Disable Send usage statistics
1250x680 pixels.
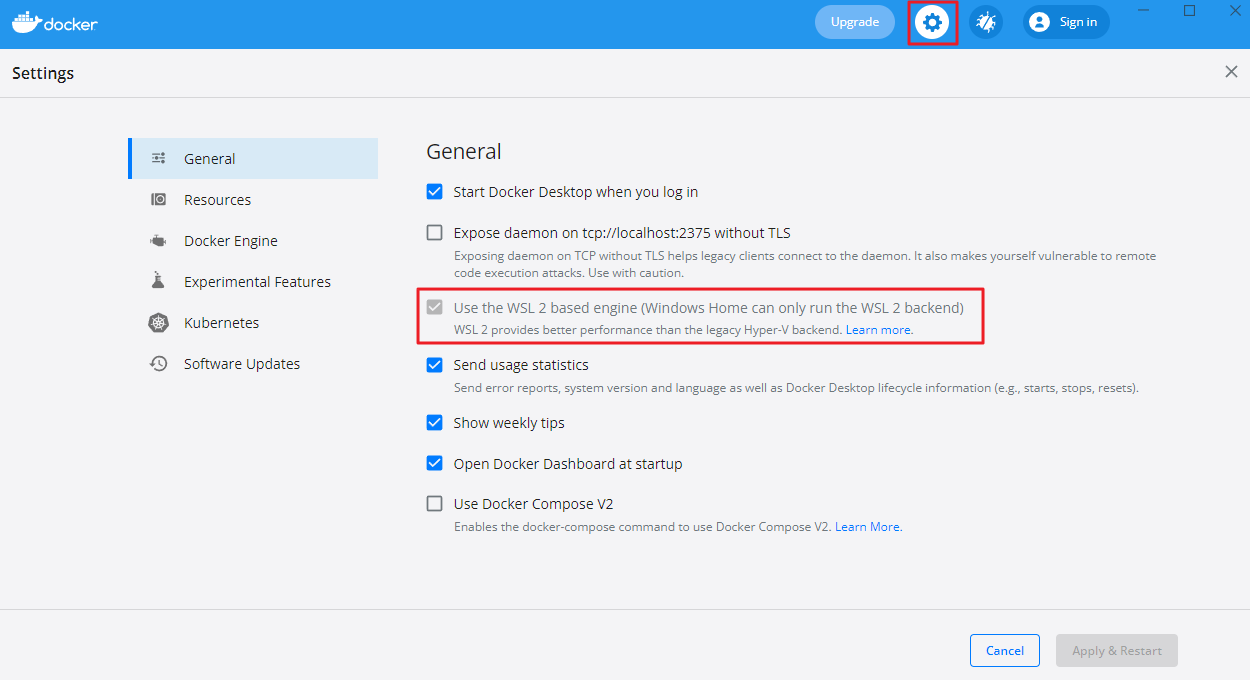(434, 365)
